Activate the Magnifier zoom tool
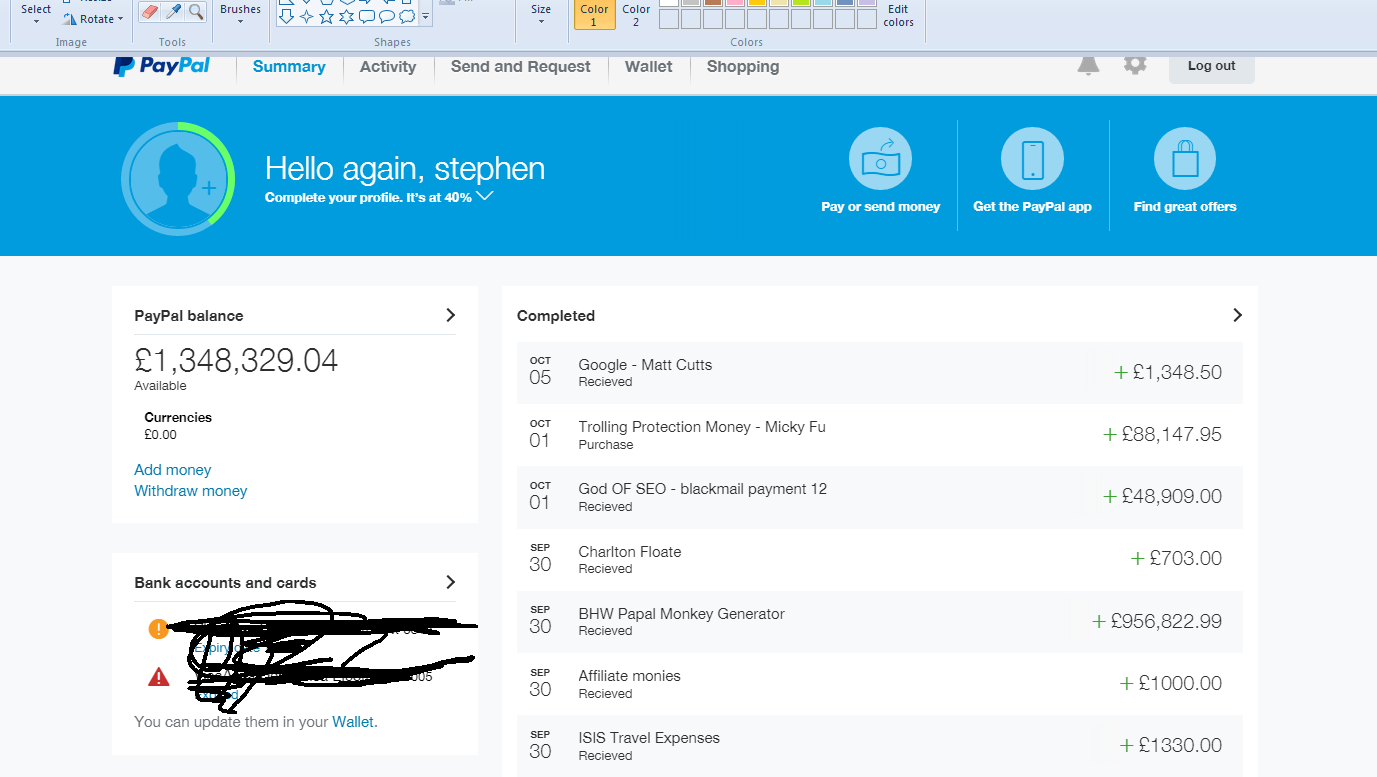Viewport: 1377px width, 777px height. tap(196, 12)
